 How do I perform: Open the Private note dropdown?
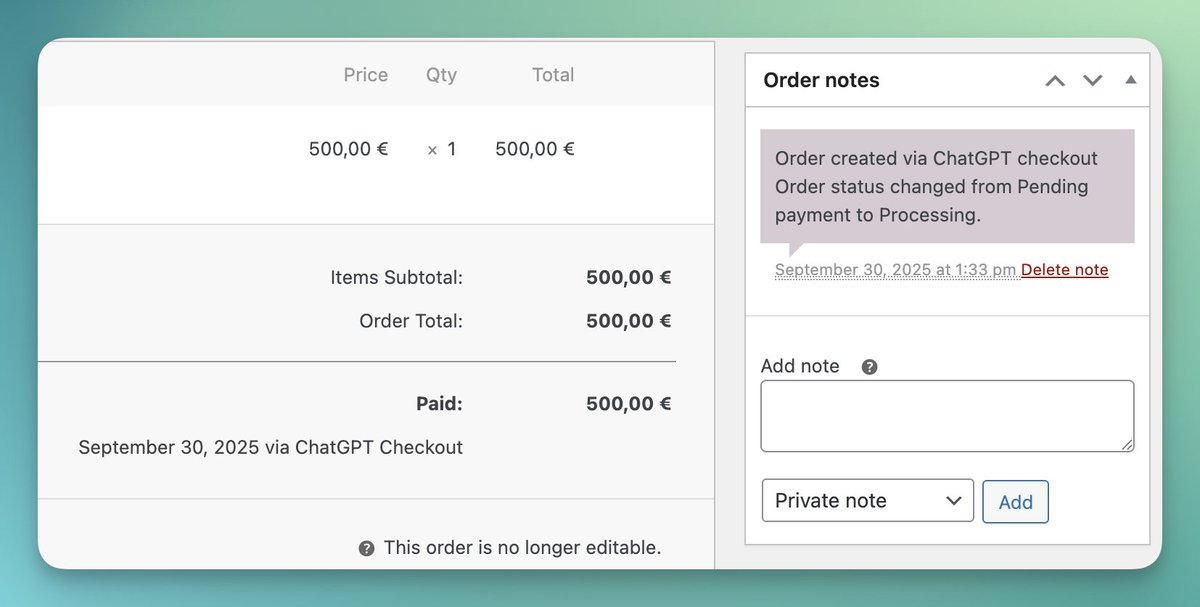[868, 501]
